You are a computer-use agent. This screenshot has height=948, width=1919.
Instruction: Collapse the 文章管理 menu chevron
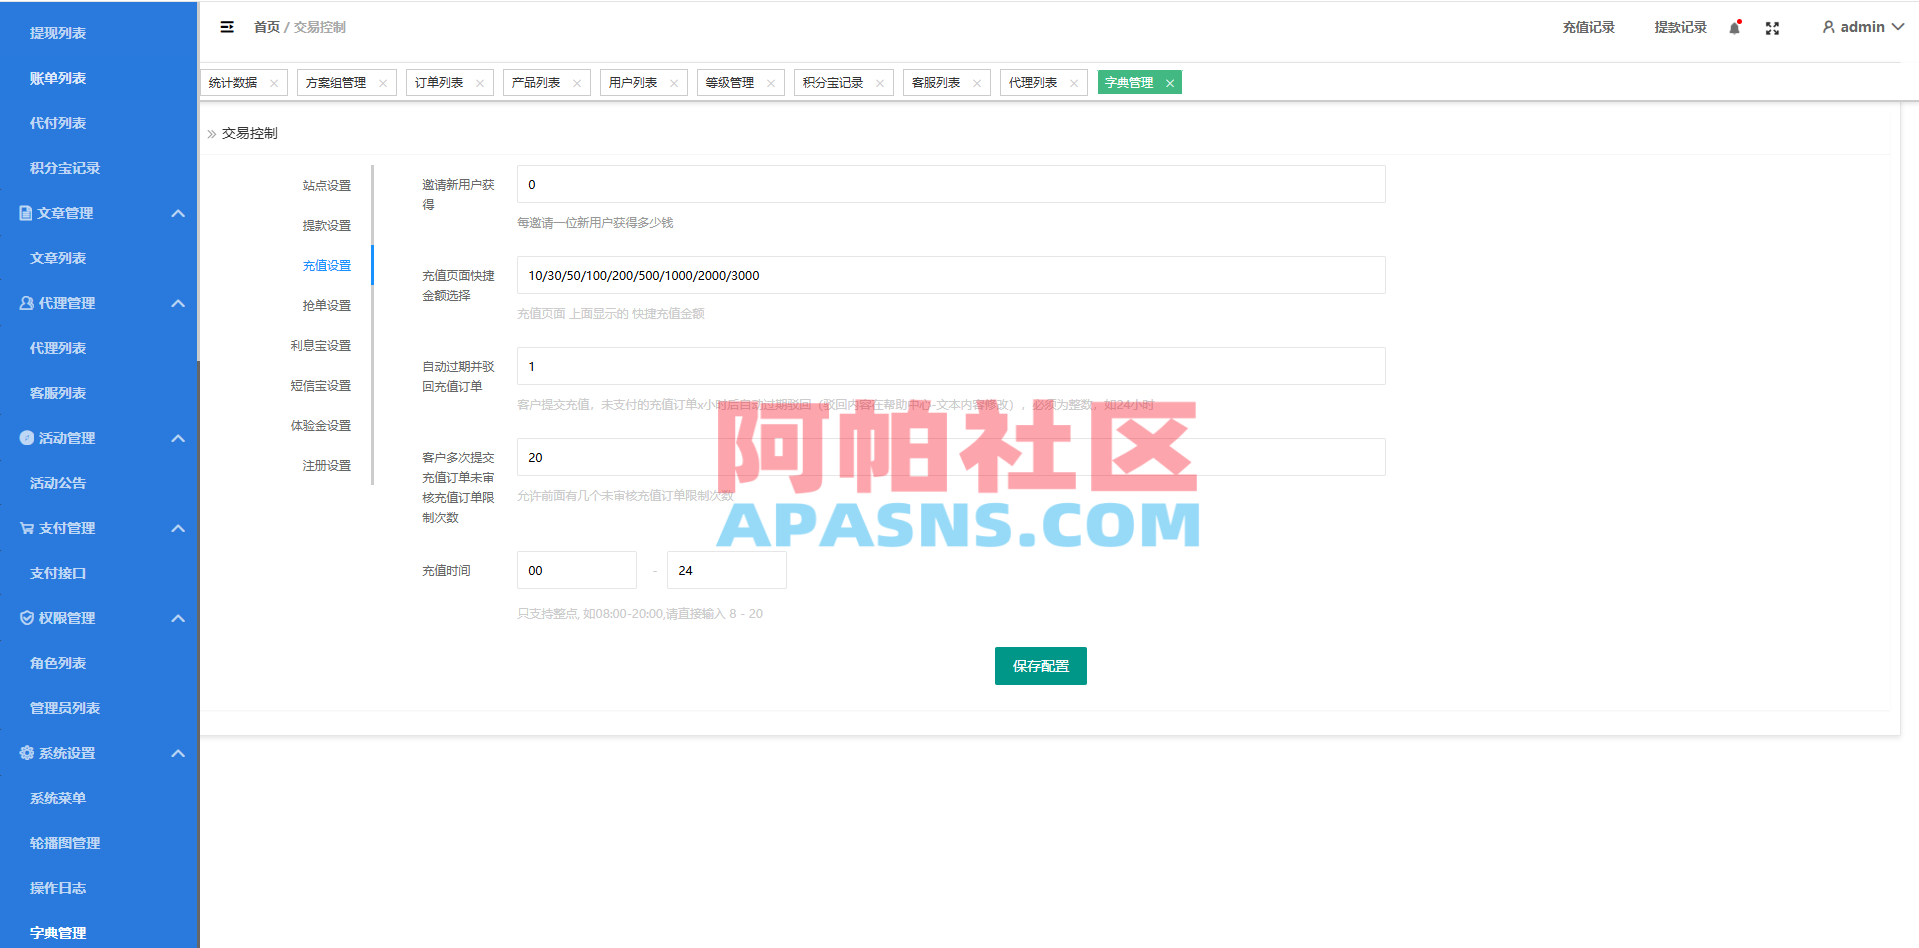178,213
